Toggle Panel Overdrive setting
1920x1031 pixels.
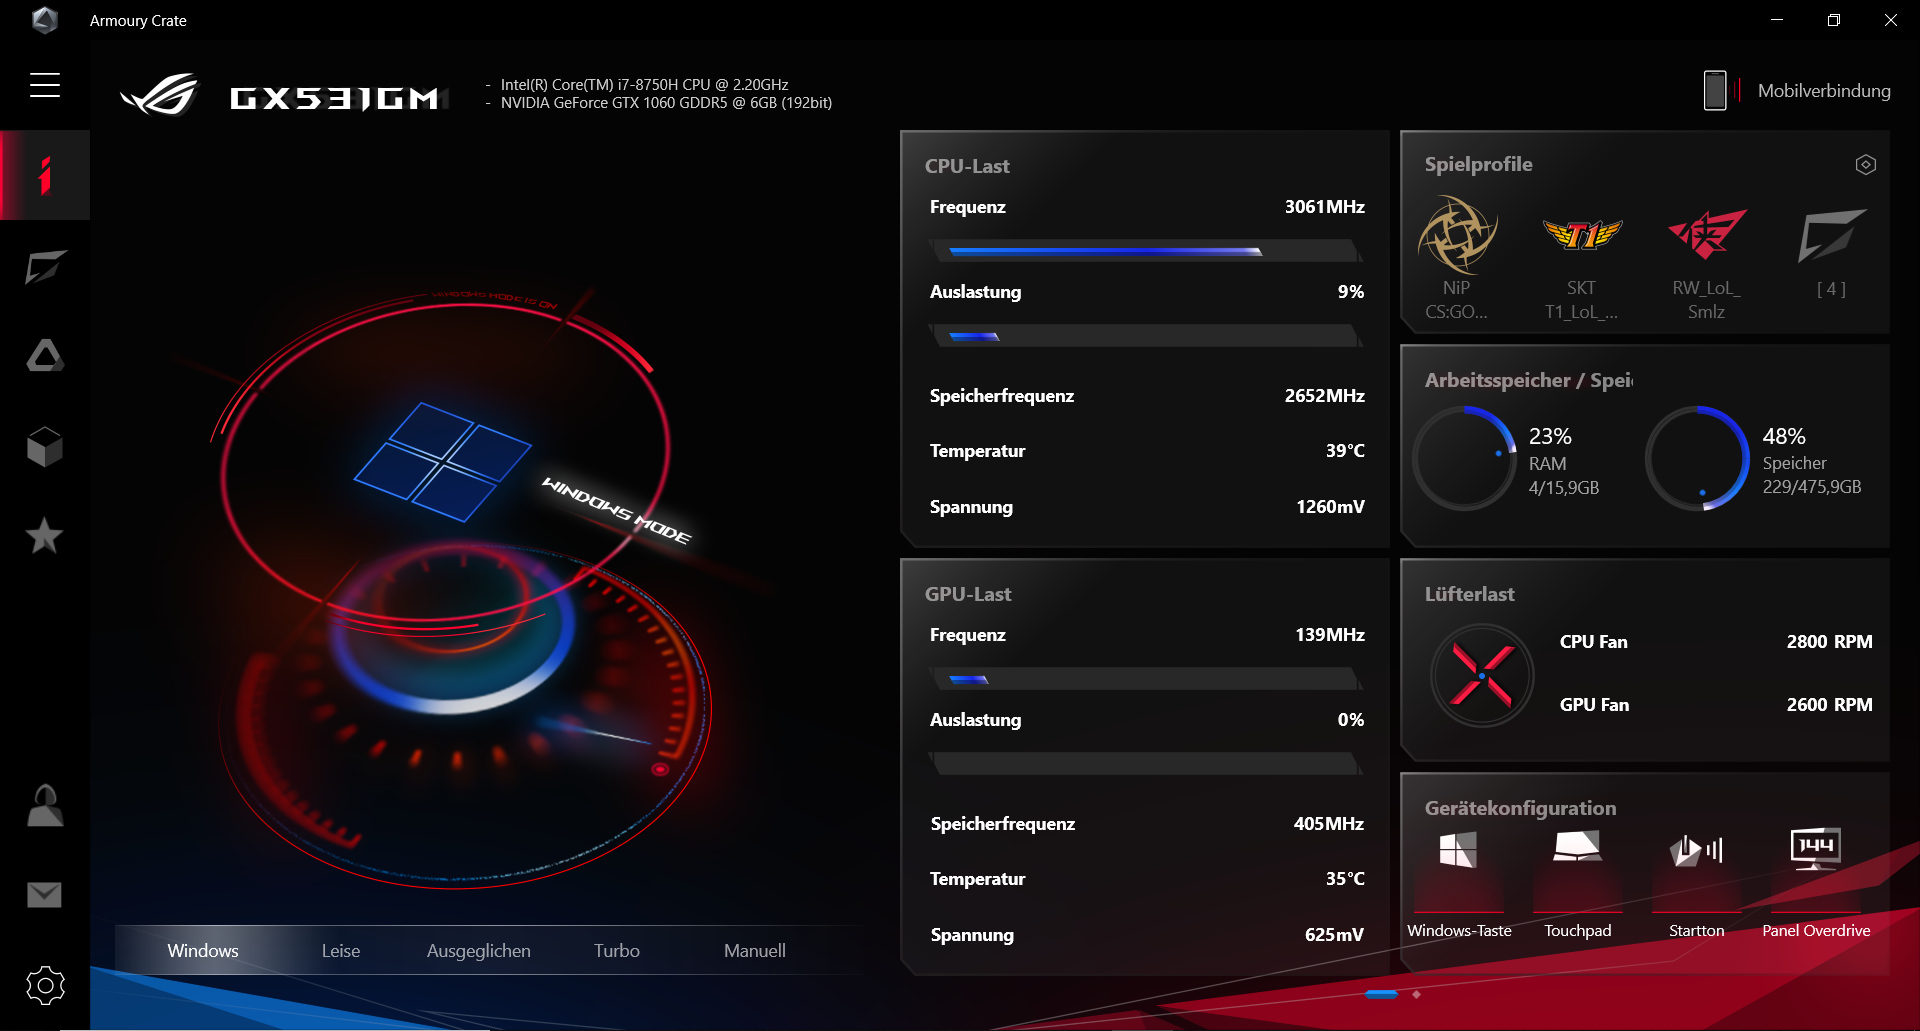tap(1816, 883)
